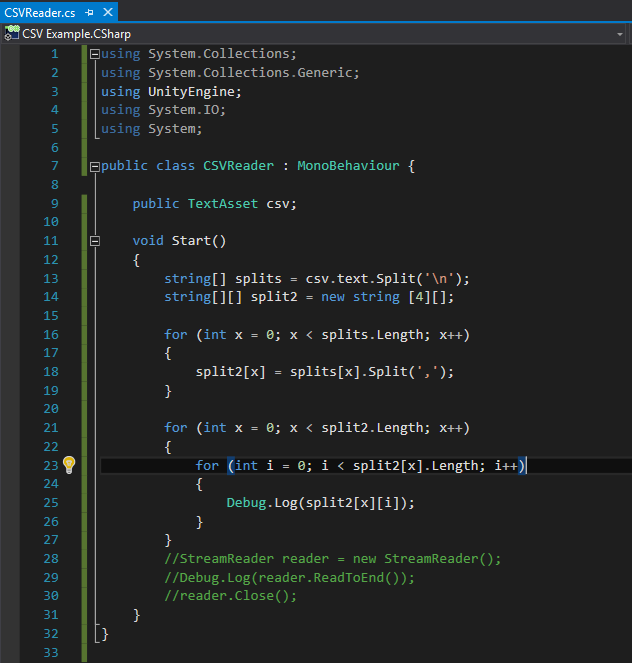The width and height of the screenshot is (632, 663).
Task: Select the CSVReader.cs document tab
Action: (40, 13)
